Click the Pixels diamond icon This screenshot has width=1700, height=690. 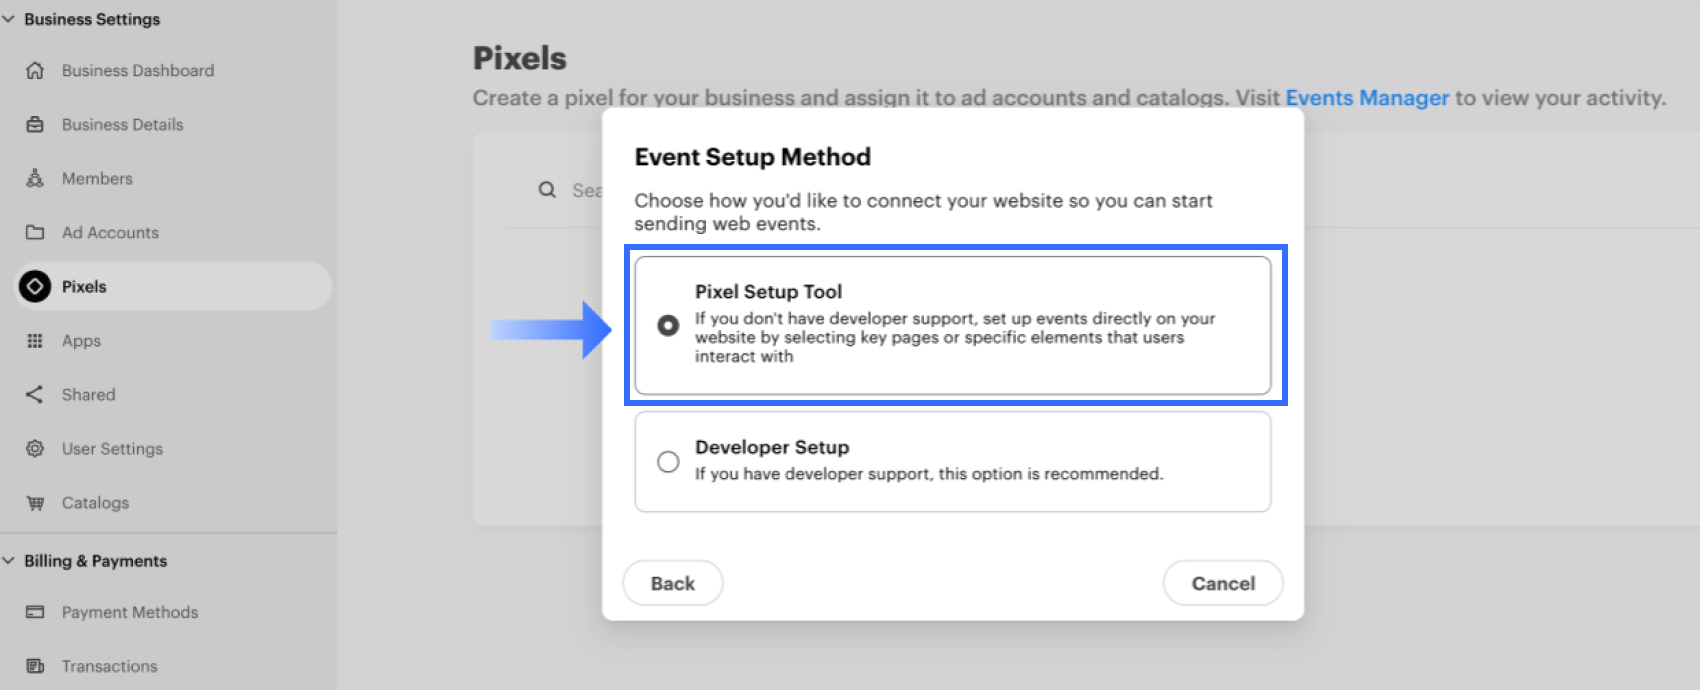coord(35,287)
